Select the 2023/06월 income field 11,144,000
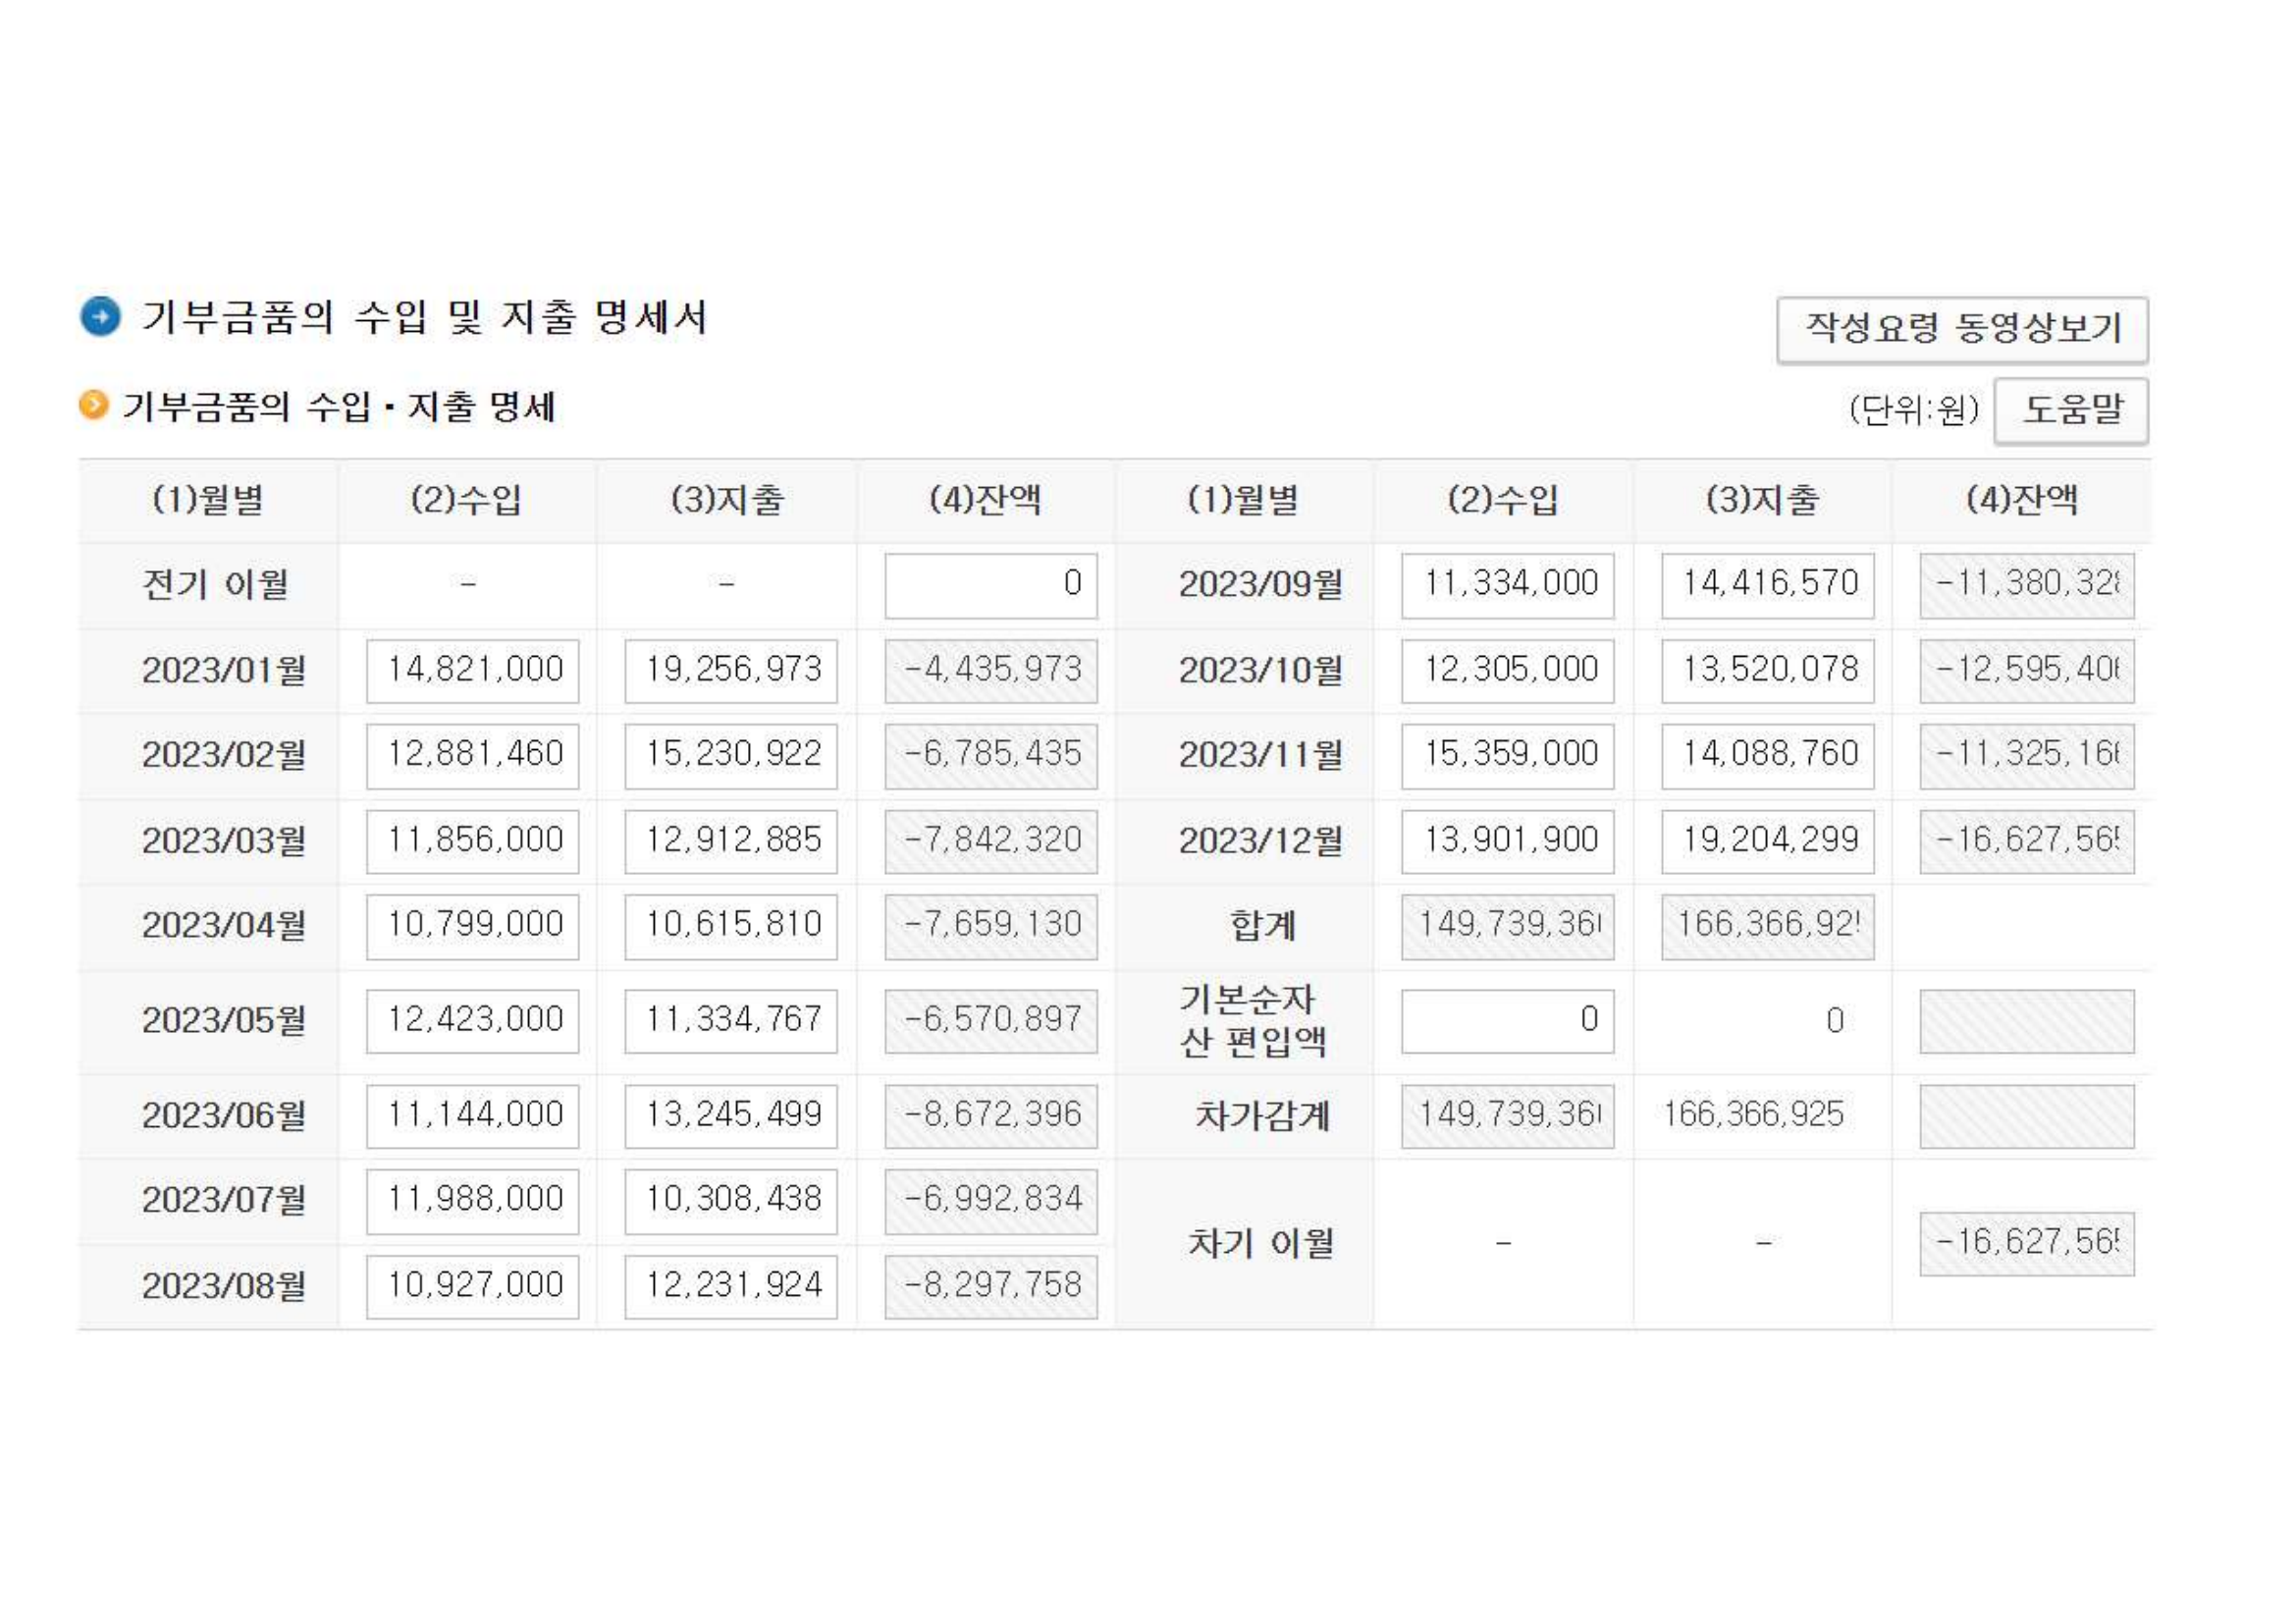 point(472,1116)
